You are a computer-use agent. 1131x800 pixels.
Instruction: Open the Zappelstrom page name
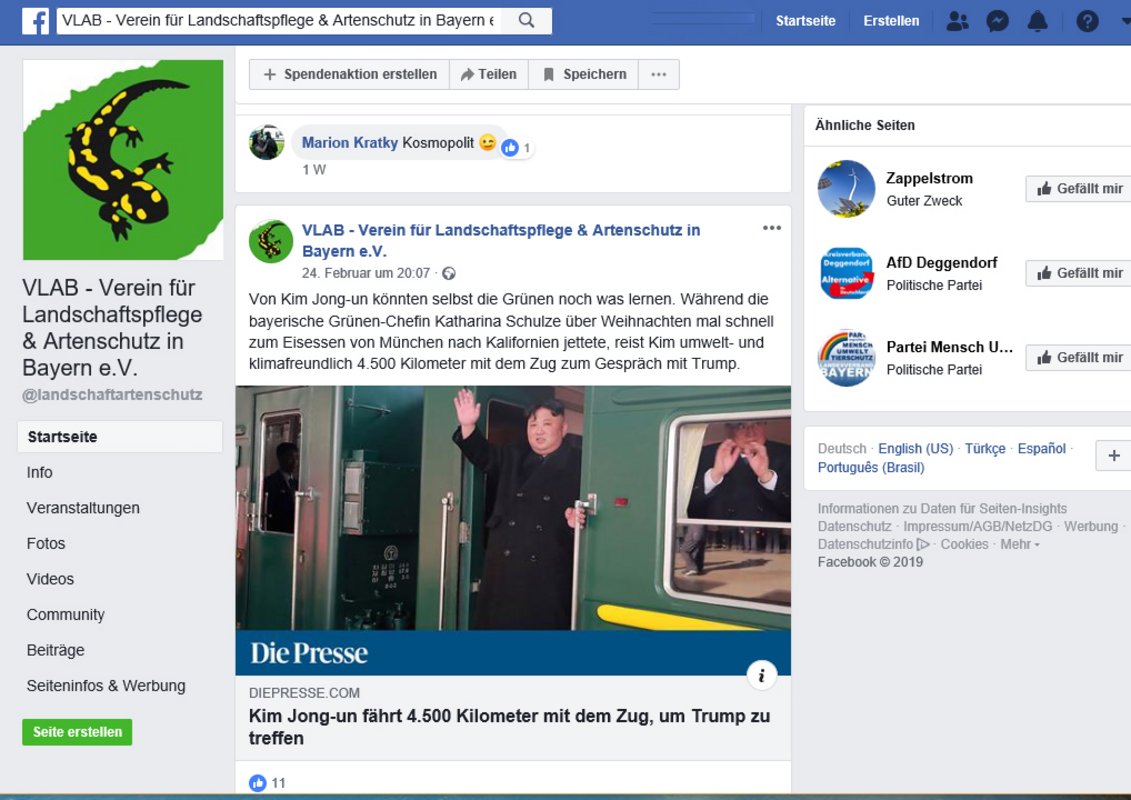929,178
